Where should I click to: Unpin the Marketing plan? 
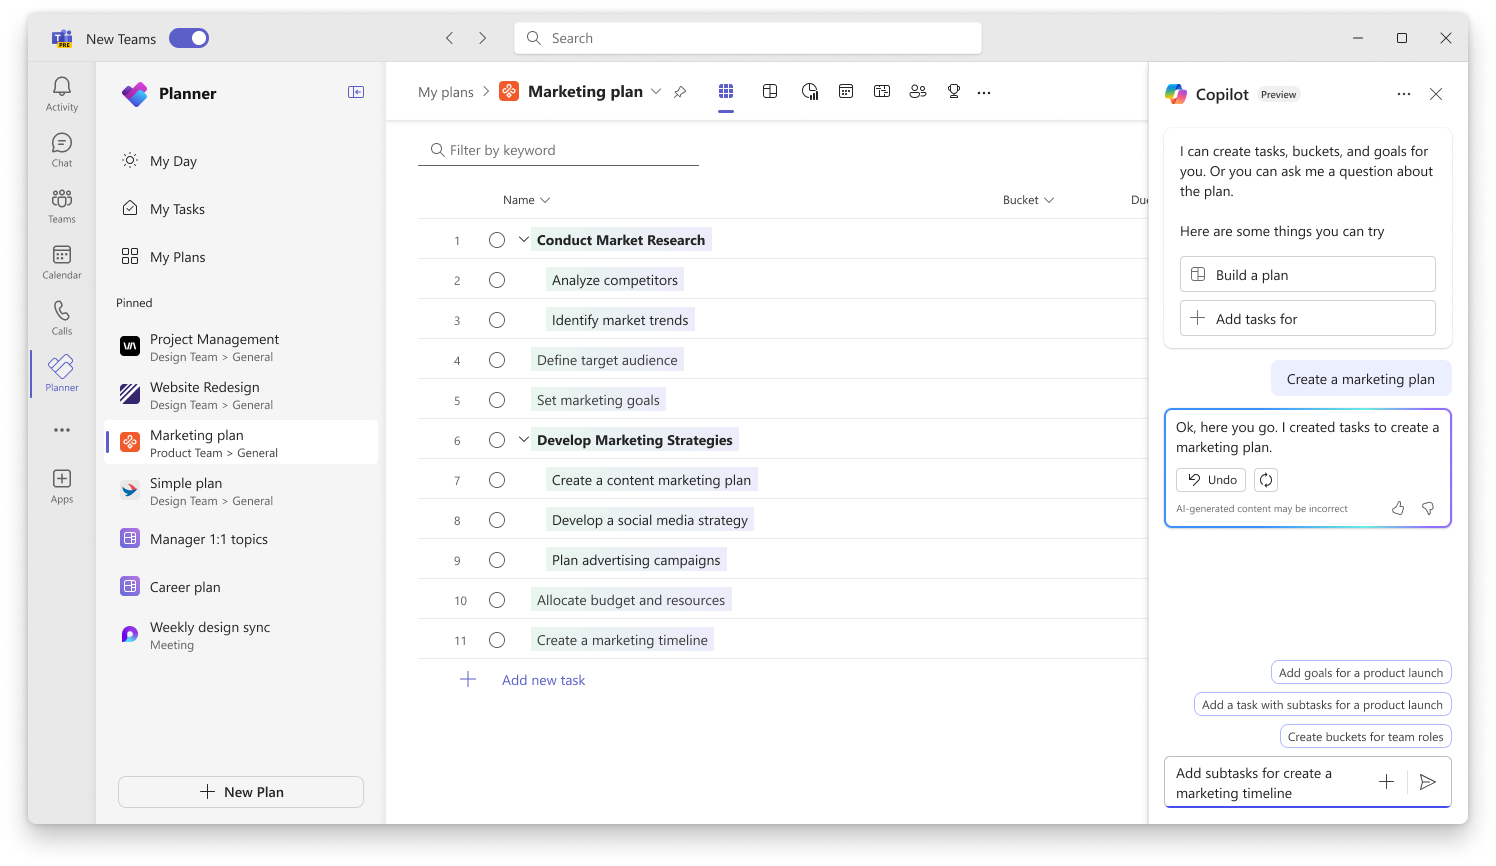680,91
